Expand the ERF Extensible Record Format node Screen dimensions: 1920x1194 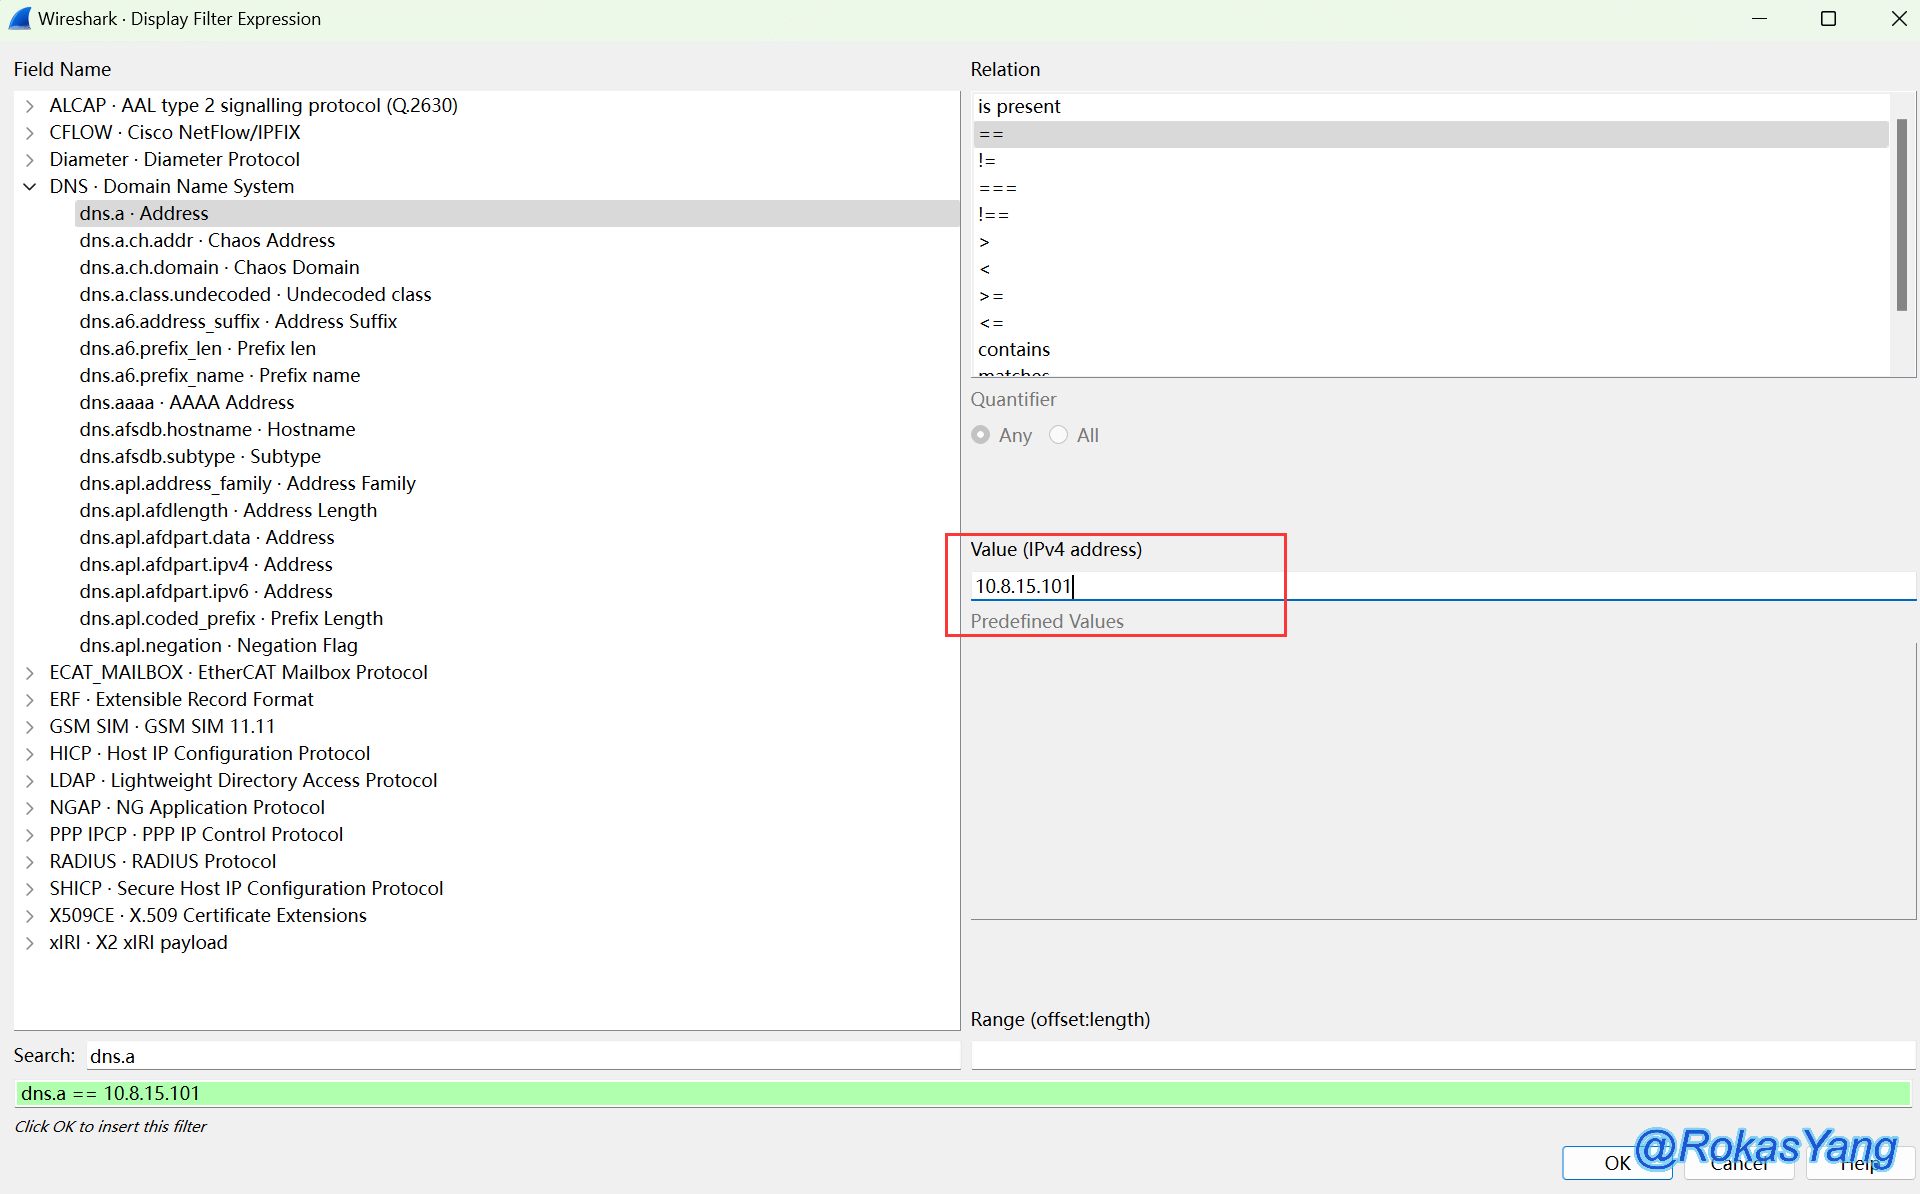(x=30, y=700)
